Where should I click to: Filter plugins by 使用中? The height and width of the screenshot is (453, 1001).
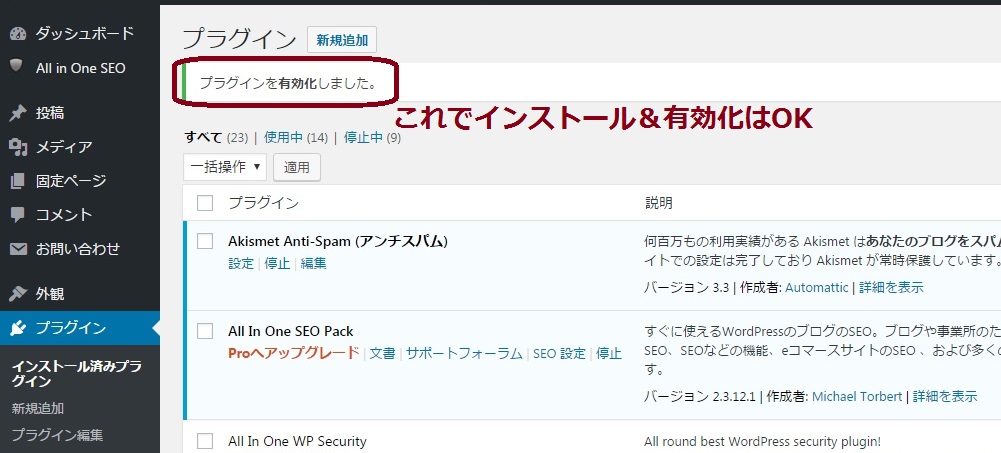283,137
